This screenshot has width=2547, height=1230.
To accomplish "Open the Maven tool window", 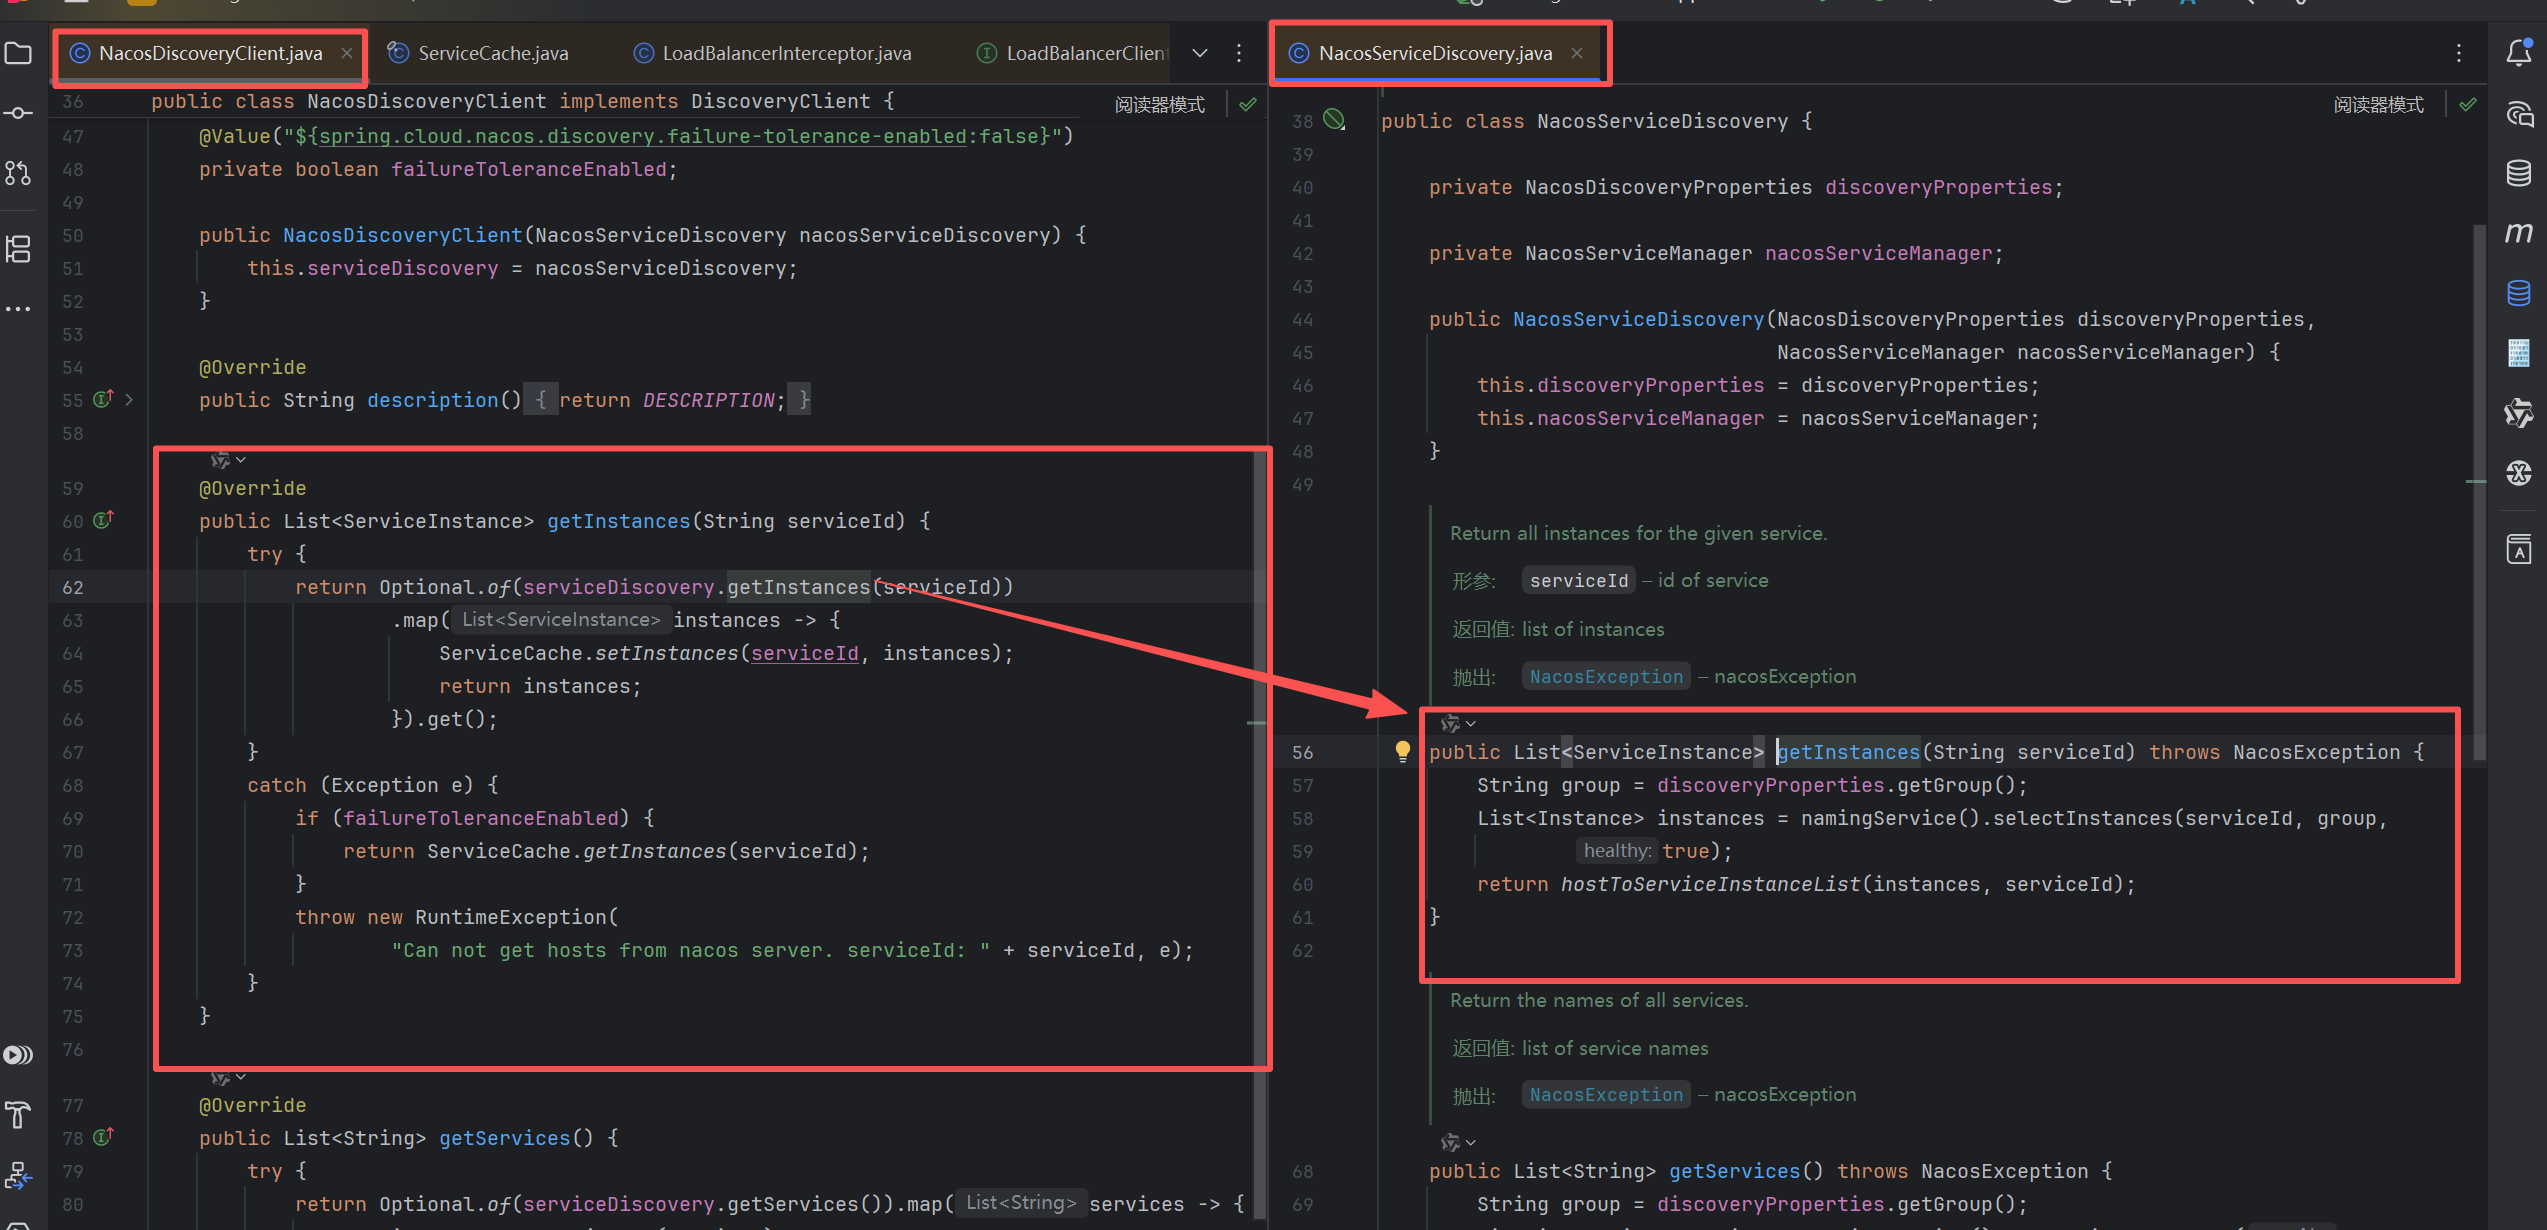I will click(x=2519, y=233).
